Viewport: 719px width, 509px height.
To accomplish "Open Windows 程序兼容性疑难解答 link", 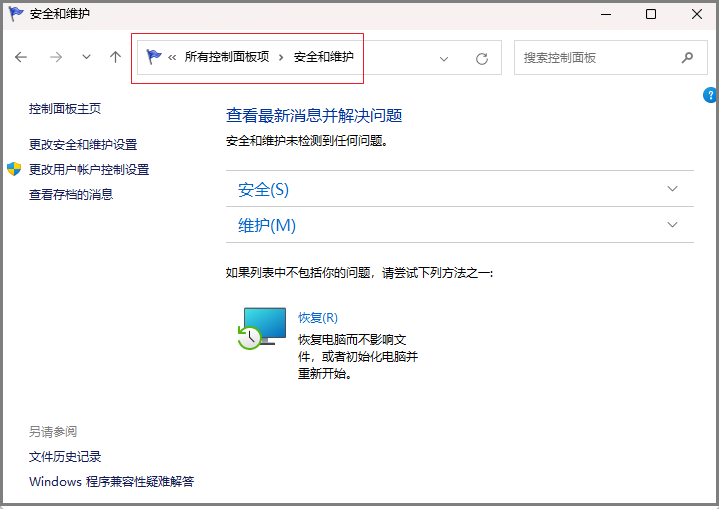I will [x=111, y=481].
